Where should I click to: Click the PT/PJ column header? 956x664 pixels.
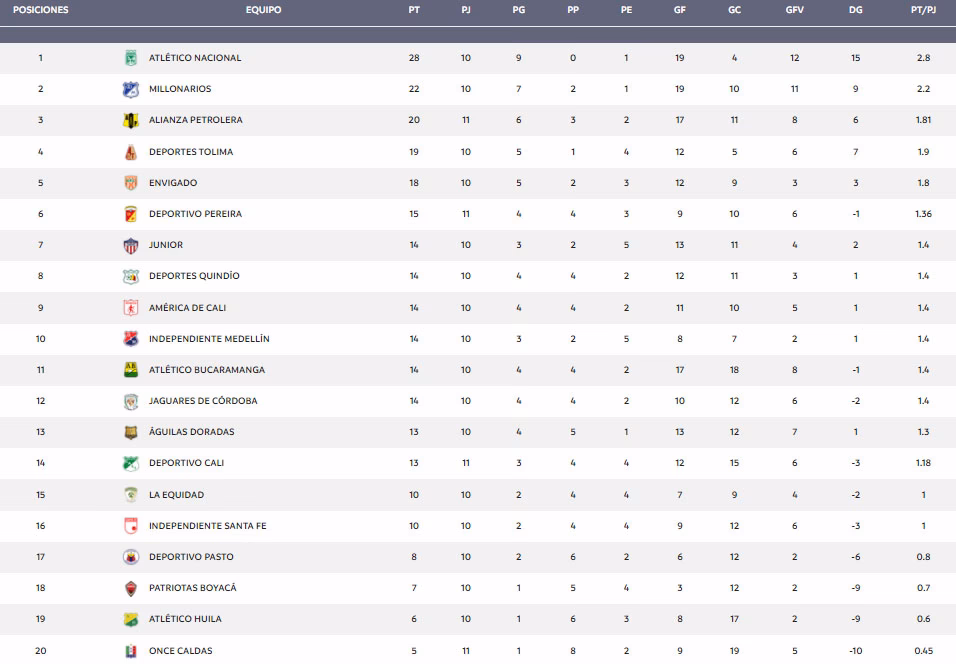(923, 10)
